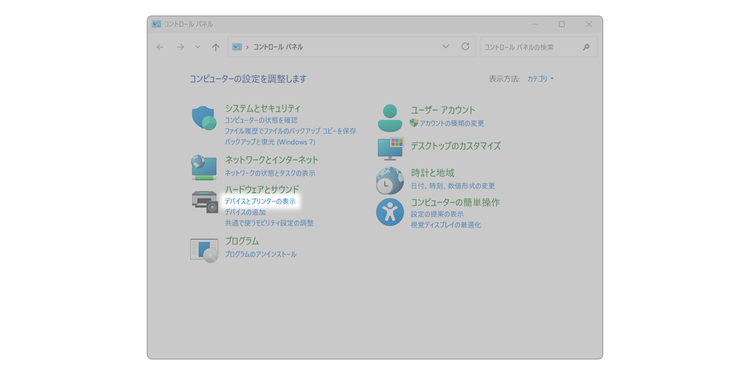Open ハードウェアとサウンド category
The height and width of the screenshot is (375, 750).
[262, 189]
